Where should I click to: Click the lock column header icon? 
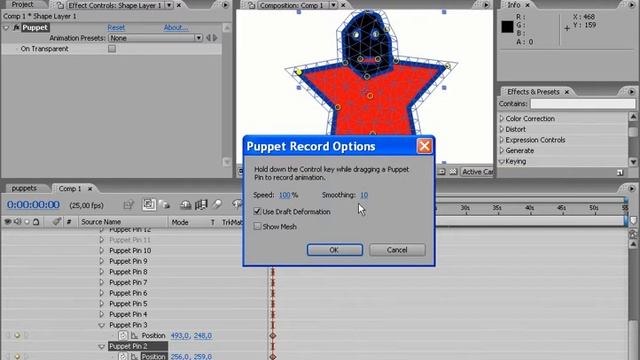pyautogui.click(x=36, y=222)
